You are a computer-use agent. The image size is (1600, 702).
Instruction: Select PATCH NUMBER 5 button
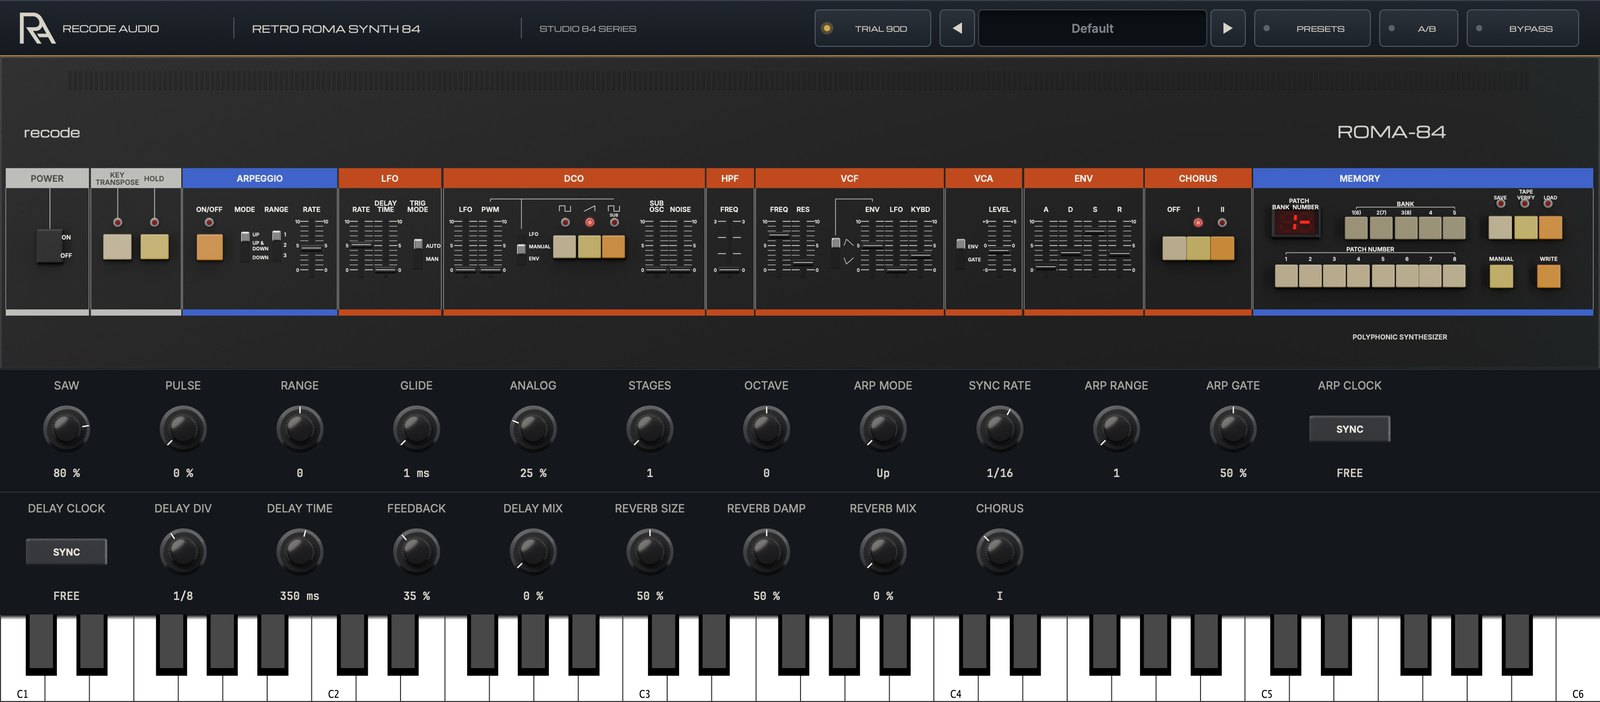[1382, 276]
